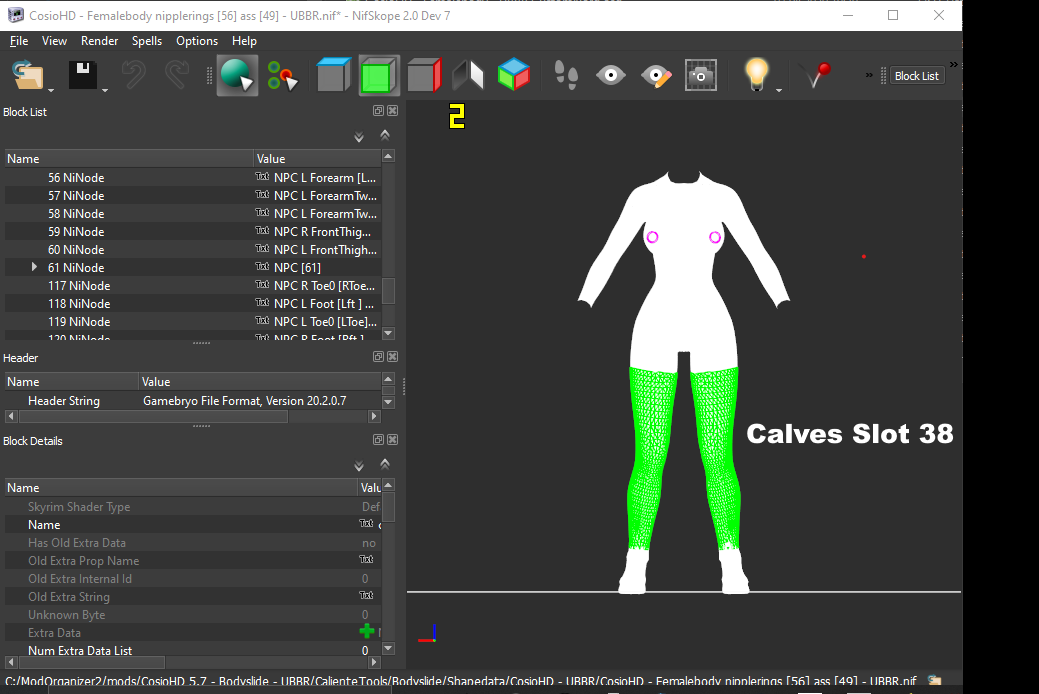
Task: Select the 119 NiNode row
Action: 193,321
